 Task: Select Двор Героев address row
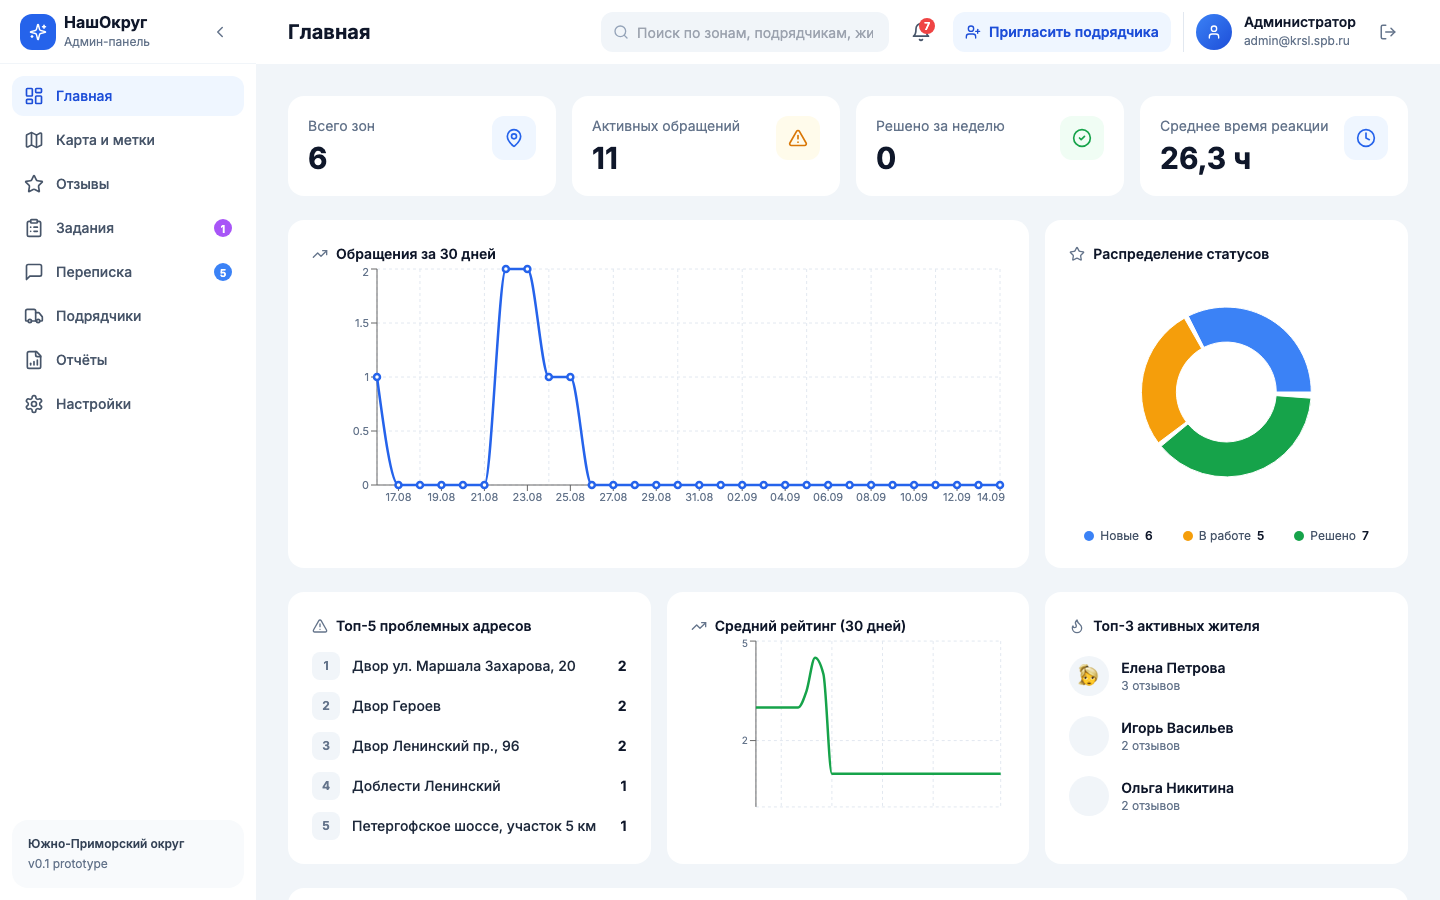(469, 706)
